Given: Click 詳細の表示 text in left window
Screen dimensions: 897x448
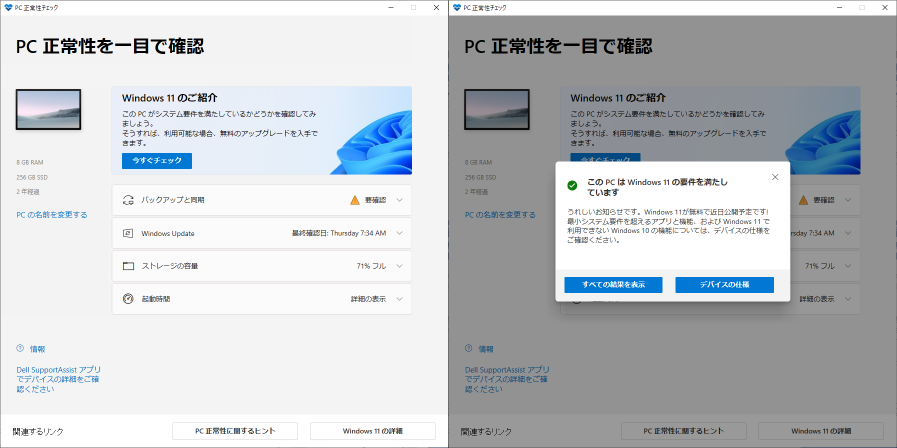Looking at the screenshot, I should point(368,299).
